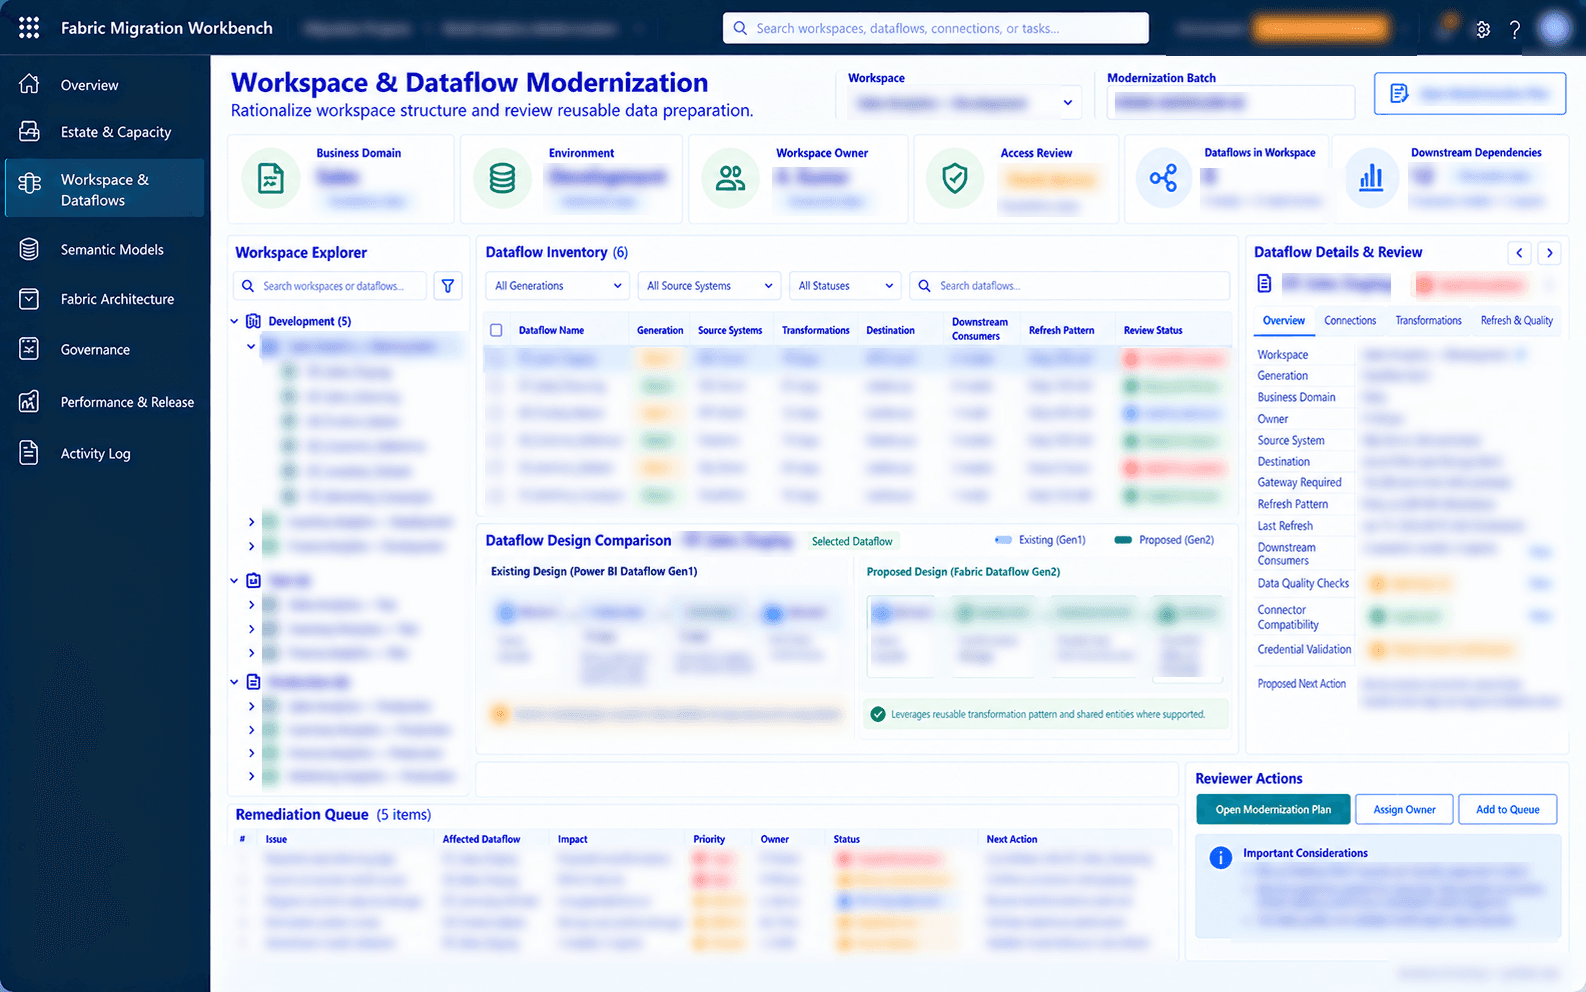Switch to Transformations details tab
Image resolution: width=1586 pixels, height=992 pixels.
(x=1428, y=321)
